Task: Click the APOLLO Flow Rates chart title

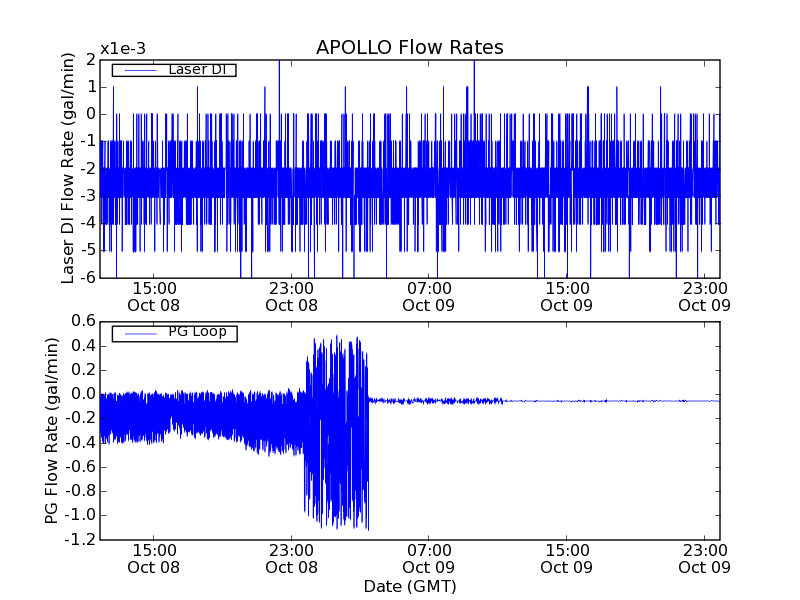Action: 409,47
